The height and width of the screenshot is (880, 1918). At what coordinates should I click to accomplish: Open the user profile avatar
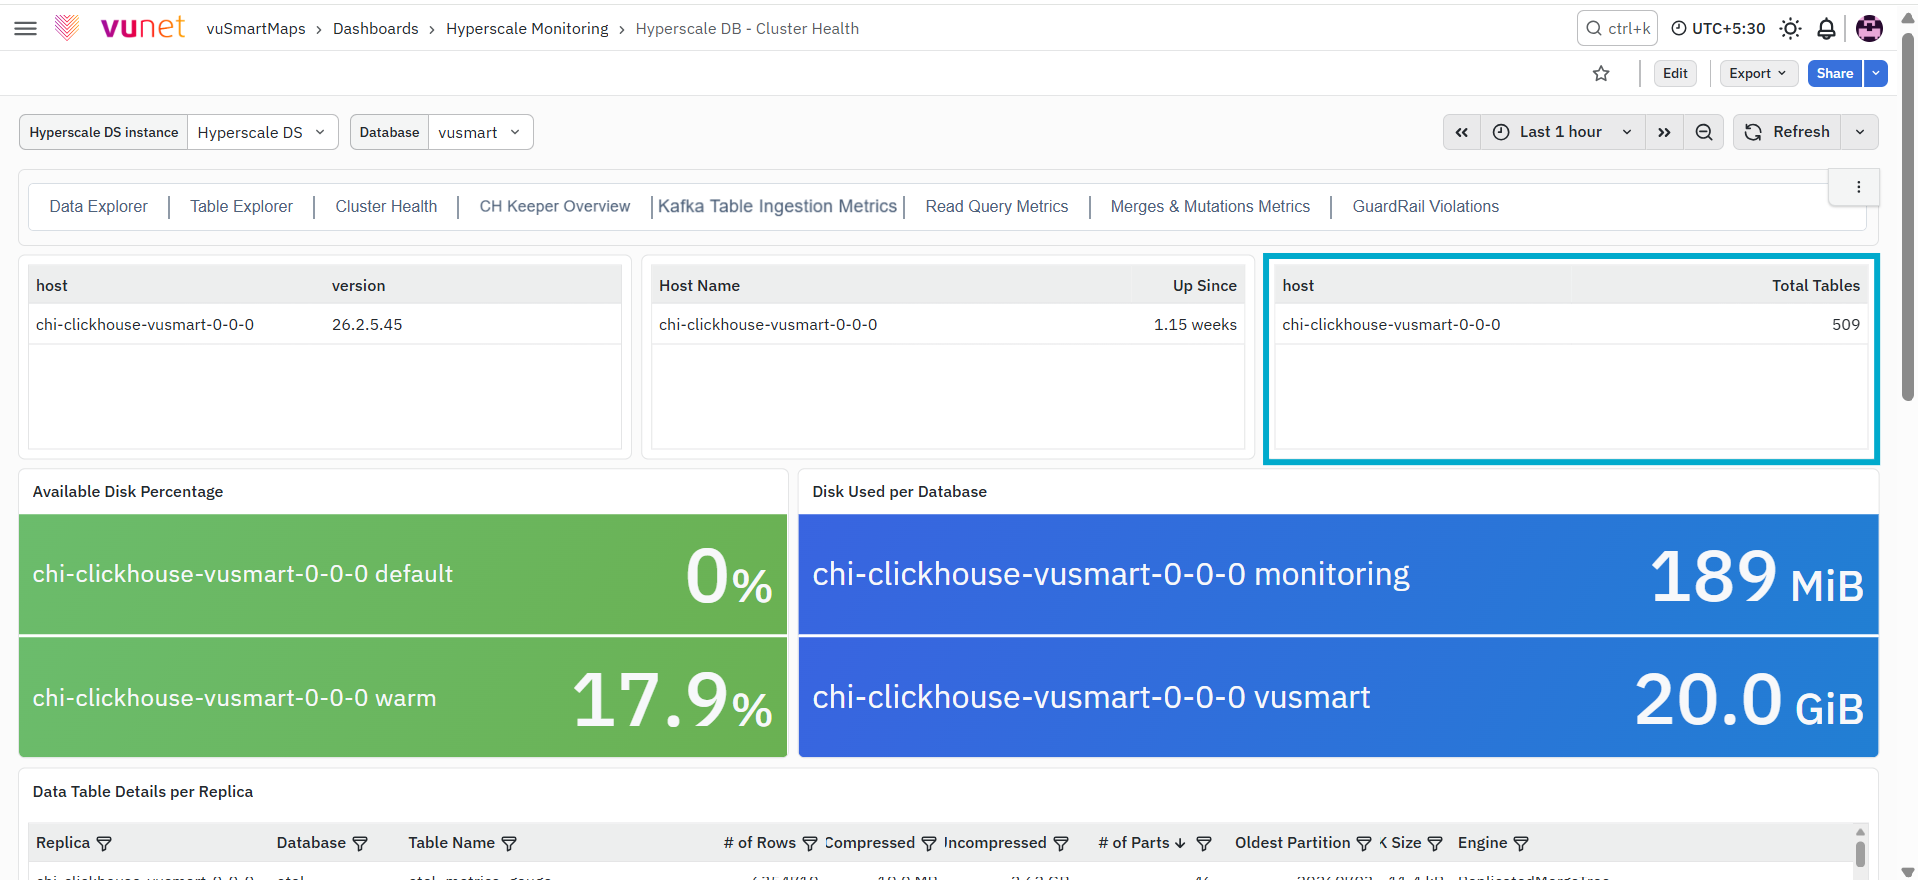(1868, 28)
